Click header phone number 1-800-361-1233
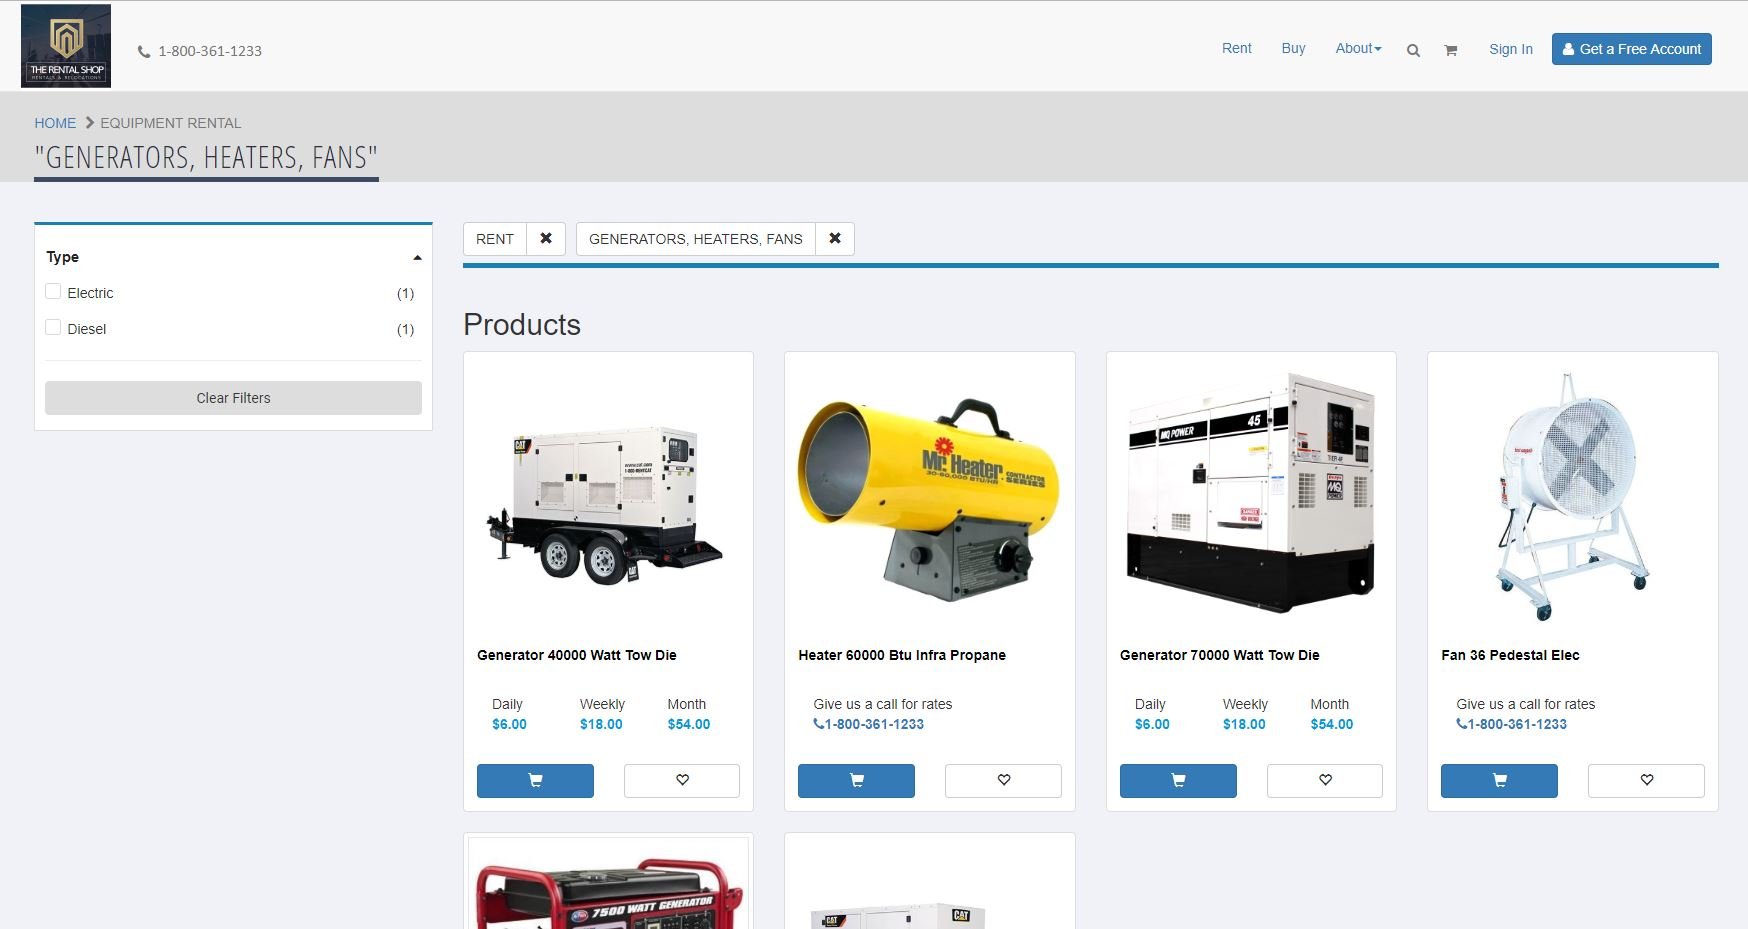Image resolution: width=1748 pixels, height=929 pixels. [x=210, y=51]
